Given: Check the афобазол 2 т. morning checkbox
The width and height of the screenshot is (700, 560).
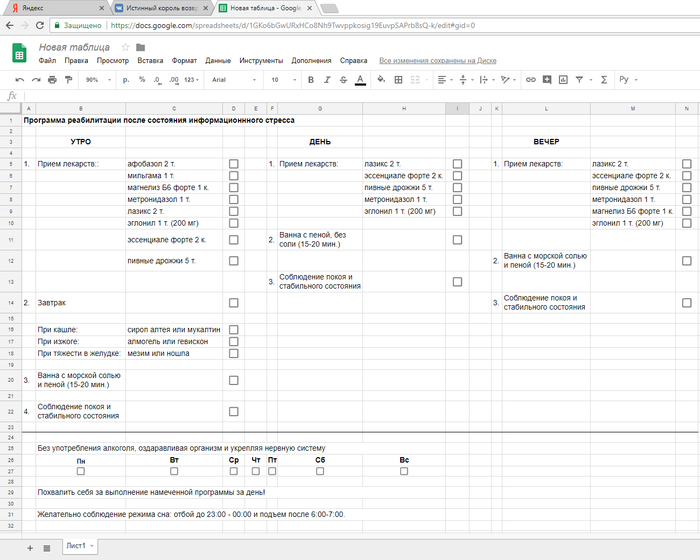Looking at the screenshot, I should pos(233,163).
